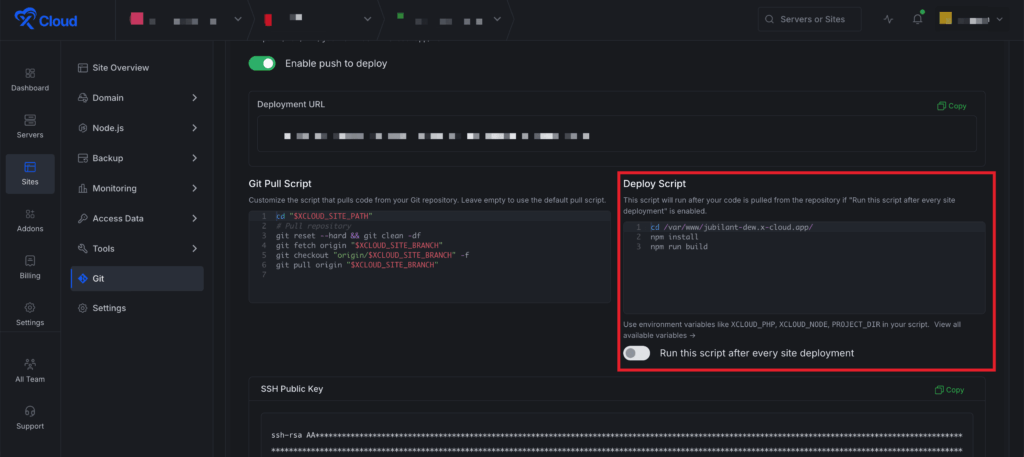
Task: Copy the SSH Public Key
Action: [949, 390]
